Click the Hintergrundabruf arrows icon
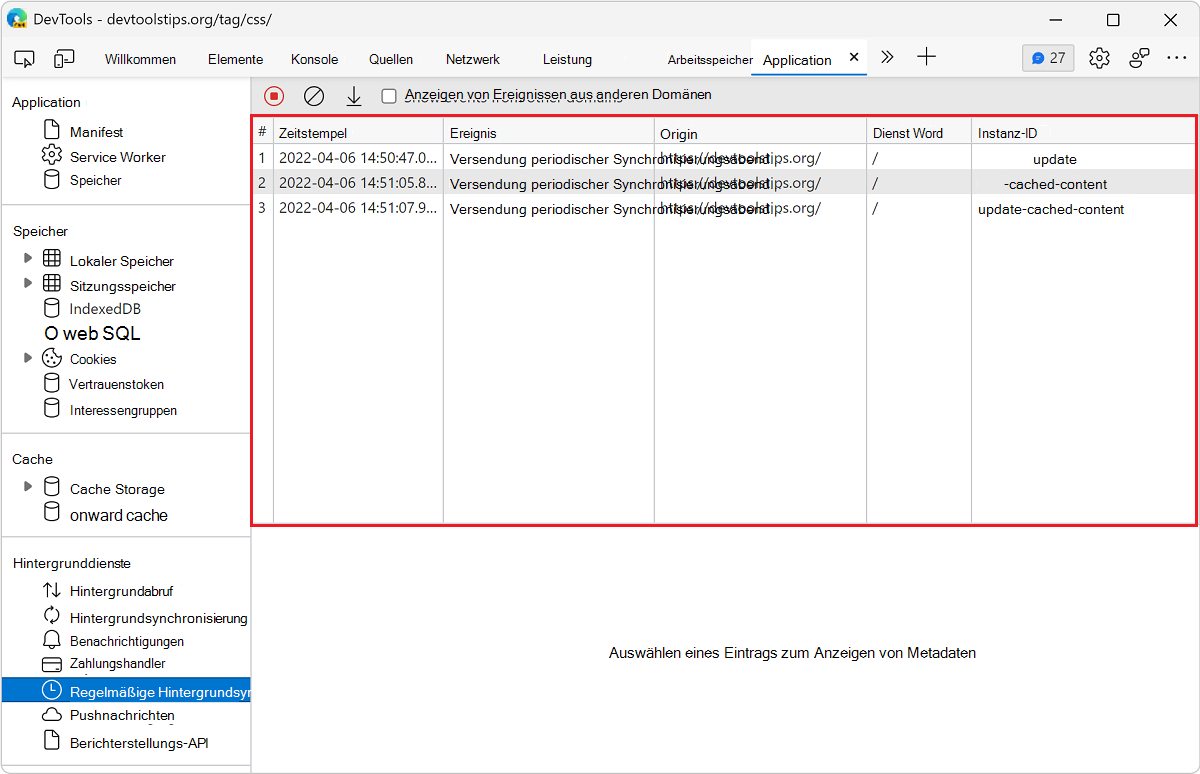Screen dimensions: 1200x774 pos(52,590)
